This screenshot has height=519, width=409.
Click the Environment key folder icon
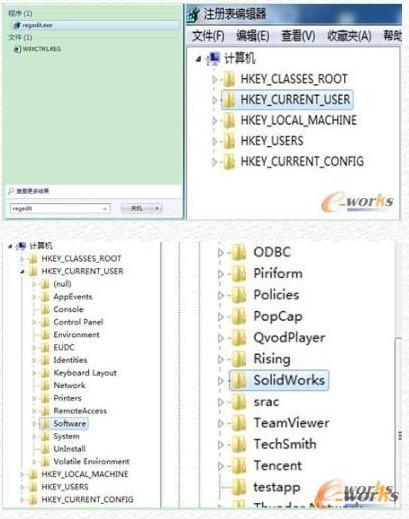coord(45,335)
